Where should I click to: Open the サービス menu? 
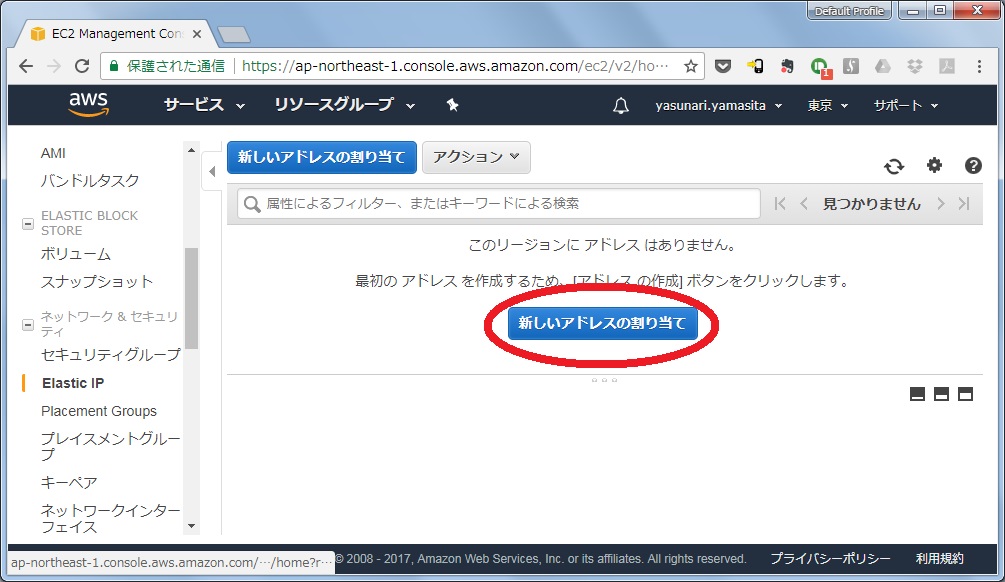pos(204,105)
